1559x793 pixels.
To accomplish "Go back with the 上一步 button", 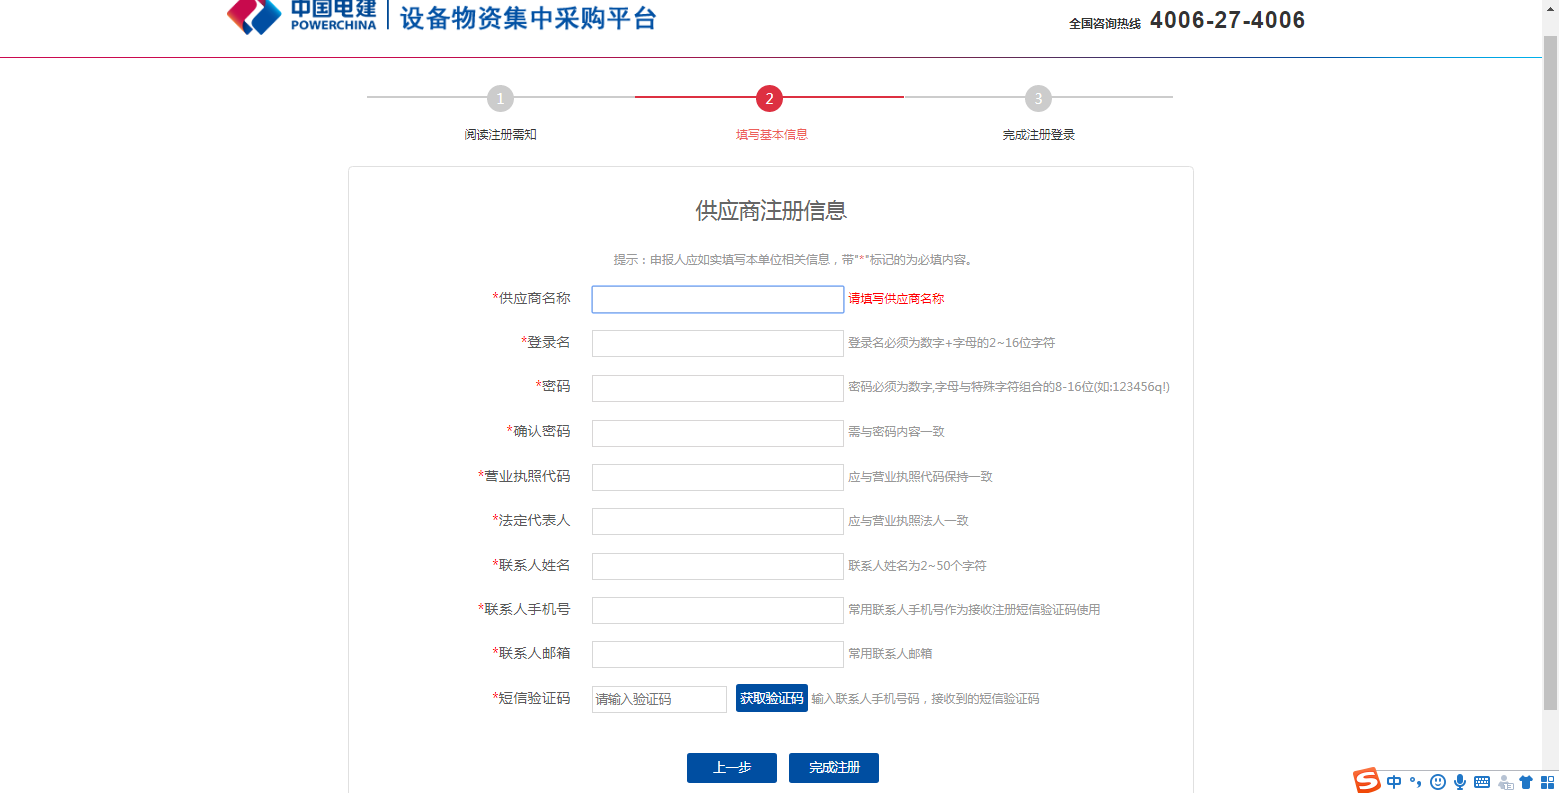I will pos(732,768).
